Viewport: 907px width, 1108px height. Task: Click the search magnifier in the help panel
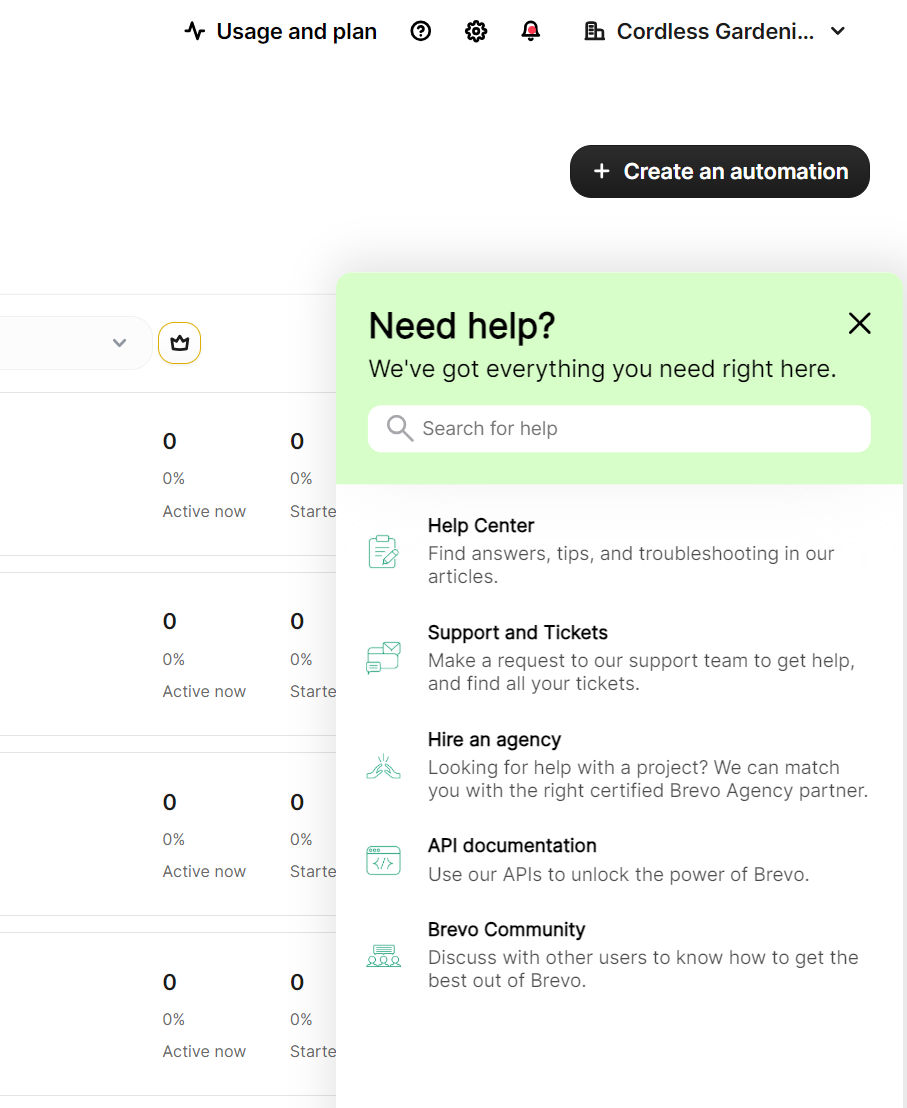pyautogui.click(x=399, y=428)
